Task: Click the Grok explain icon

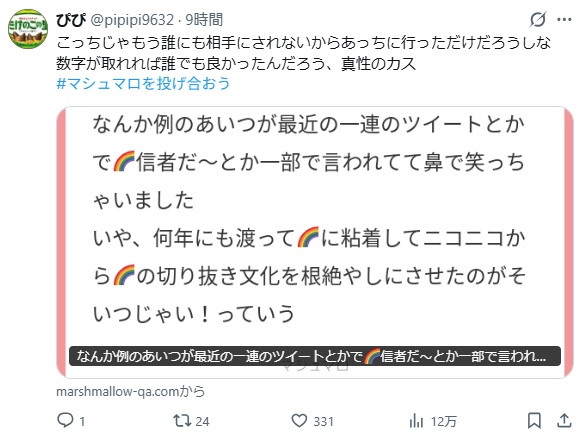Action: point(538,19)
